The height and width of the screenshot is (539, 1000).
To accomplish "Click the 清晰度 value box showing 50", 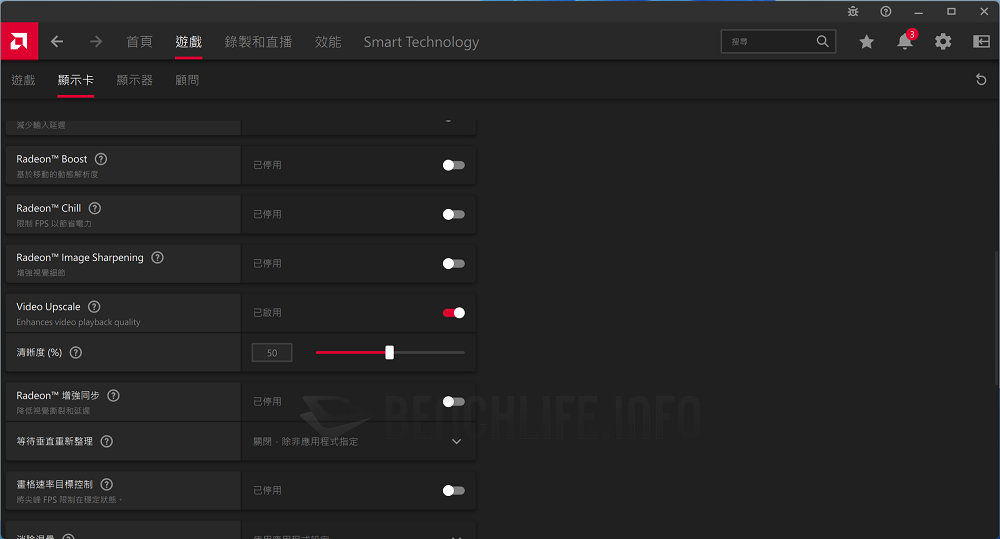I will coord(272,353).
